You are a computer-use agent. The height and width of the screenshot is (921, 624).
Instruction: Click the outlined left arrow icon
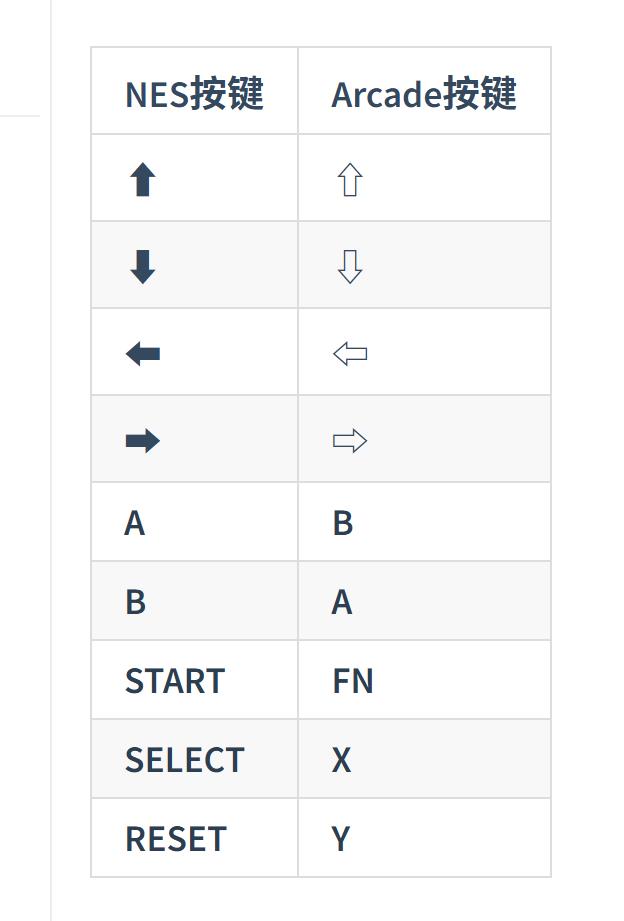tap(350, 353)
